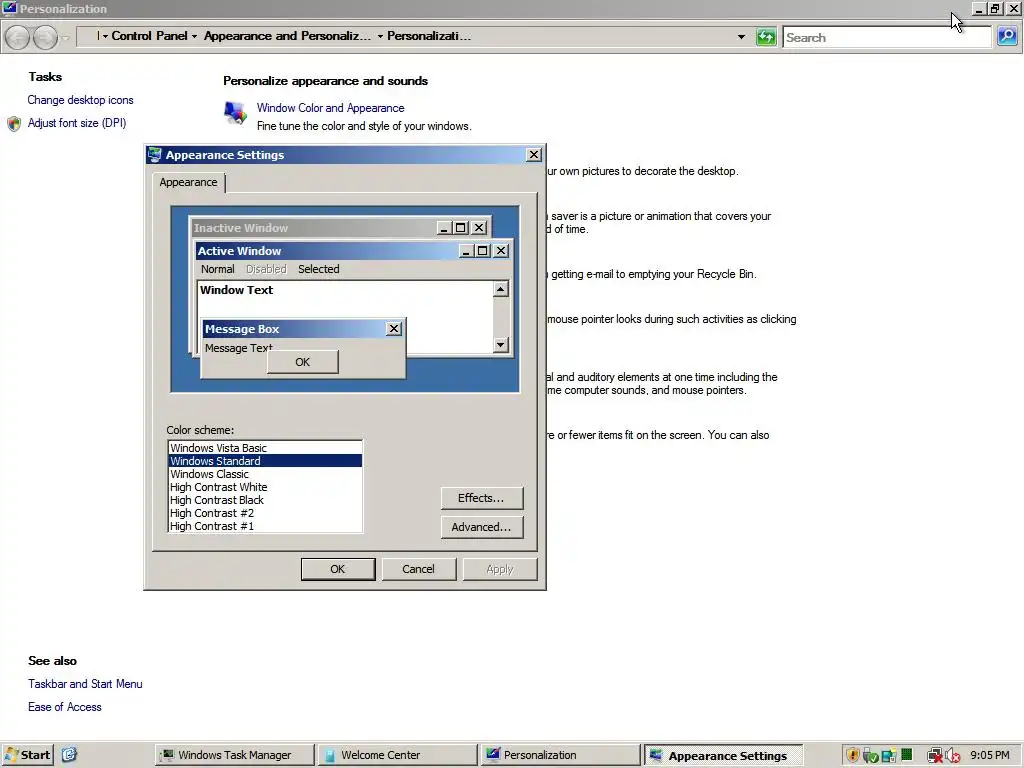This screenshot has width=1024, height=768.
Task: Open recent pages dropdown next to Forward
Action: (65, 38)
